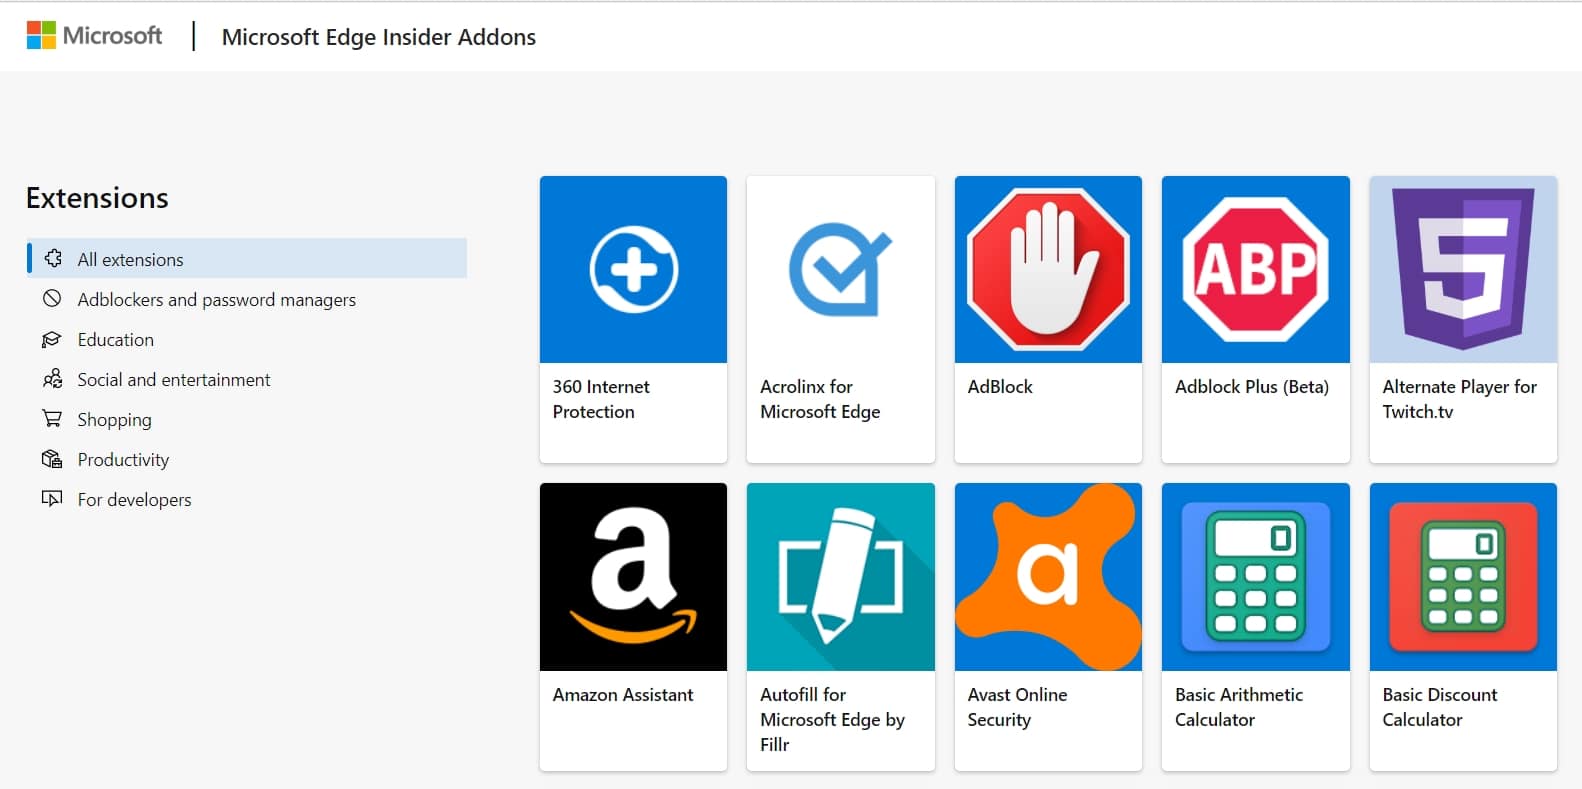Open the Basic Discount Calculator red icon
This screenshot has width=1582, height=789.
(x=1463, y=577)
